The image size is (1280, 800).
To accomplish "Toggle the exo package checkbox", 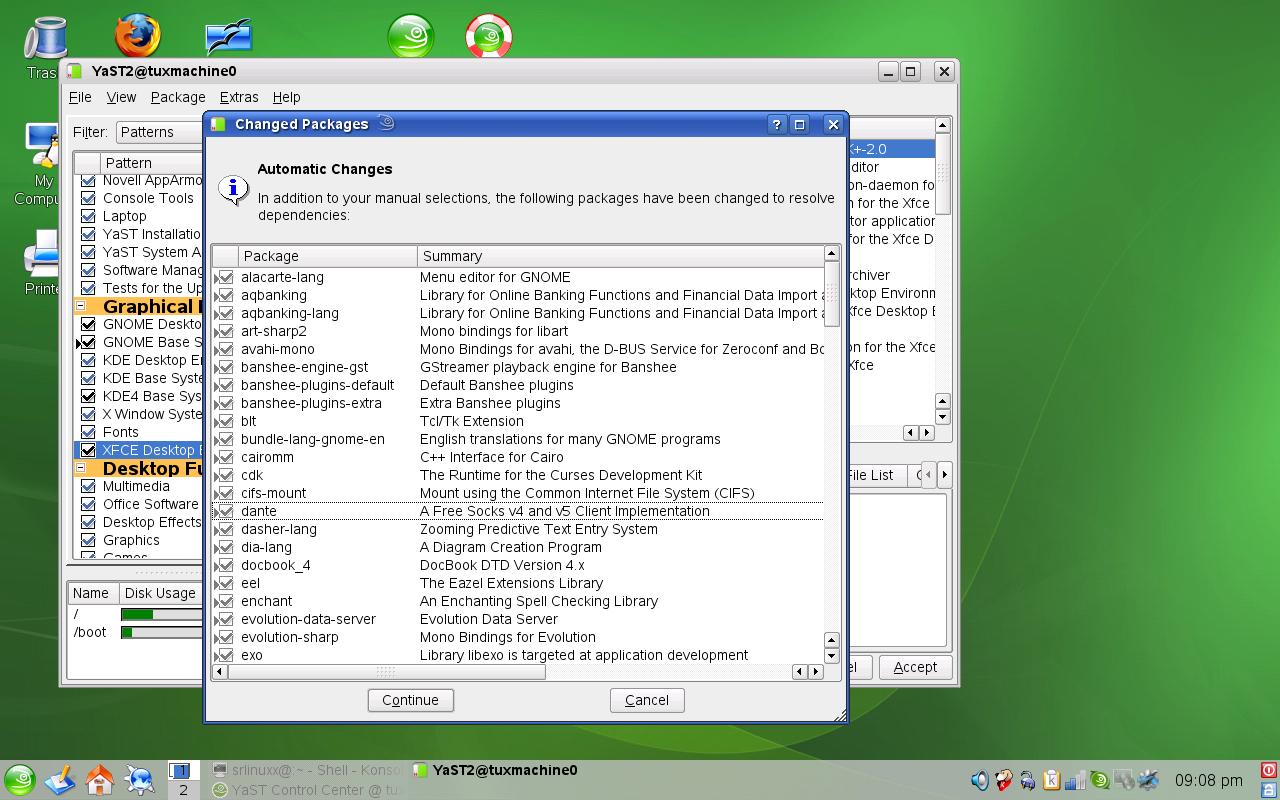I will [x=226, y=655].
